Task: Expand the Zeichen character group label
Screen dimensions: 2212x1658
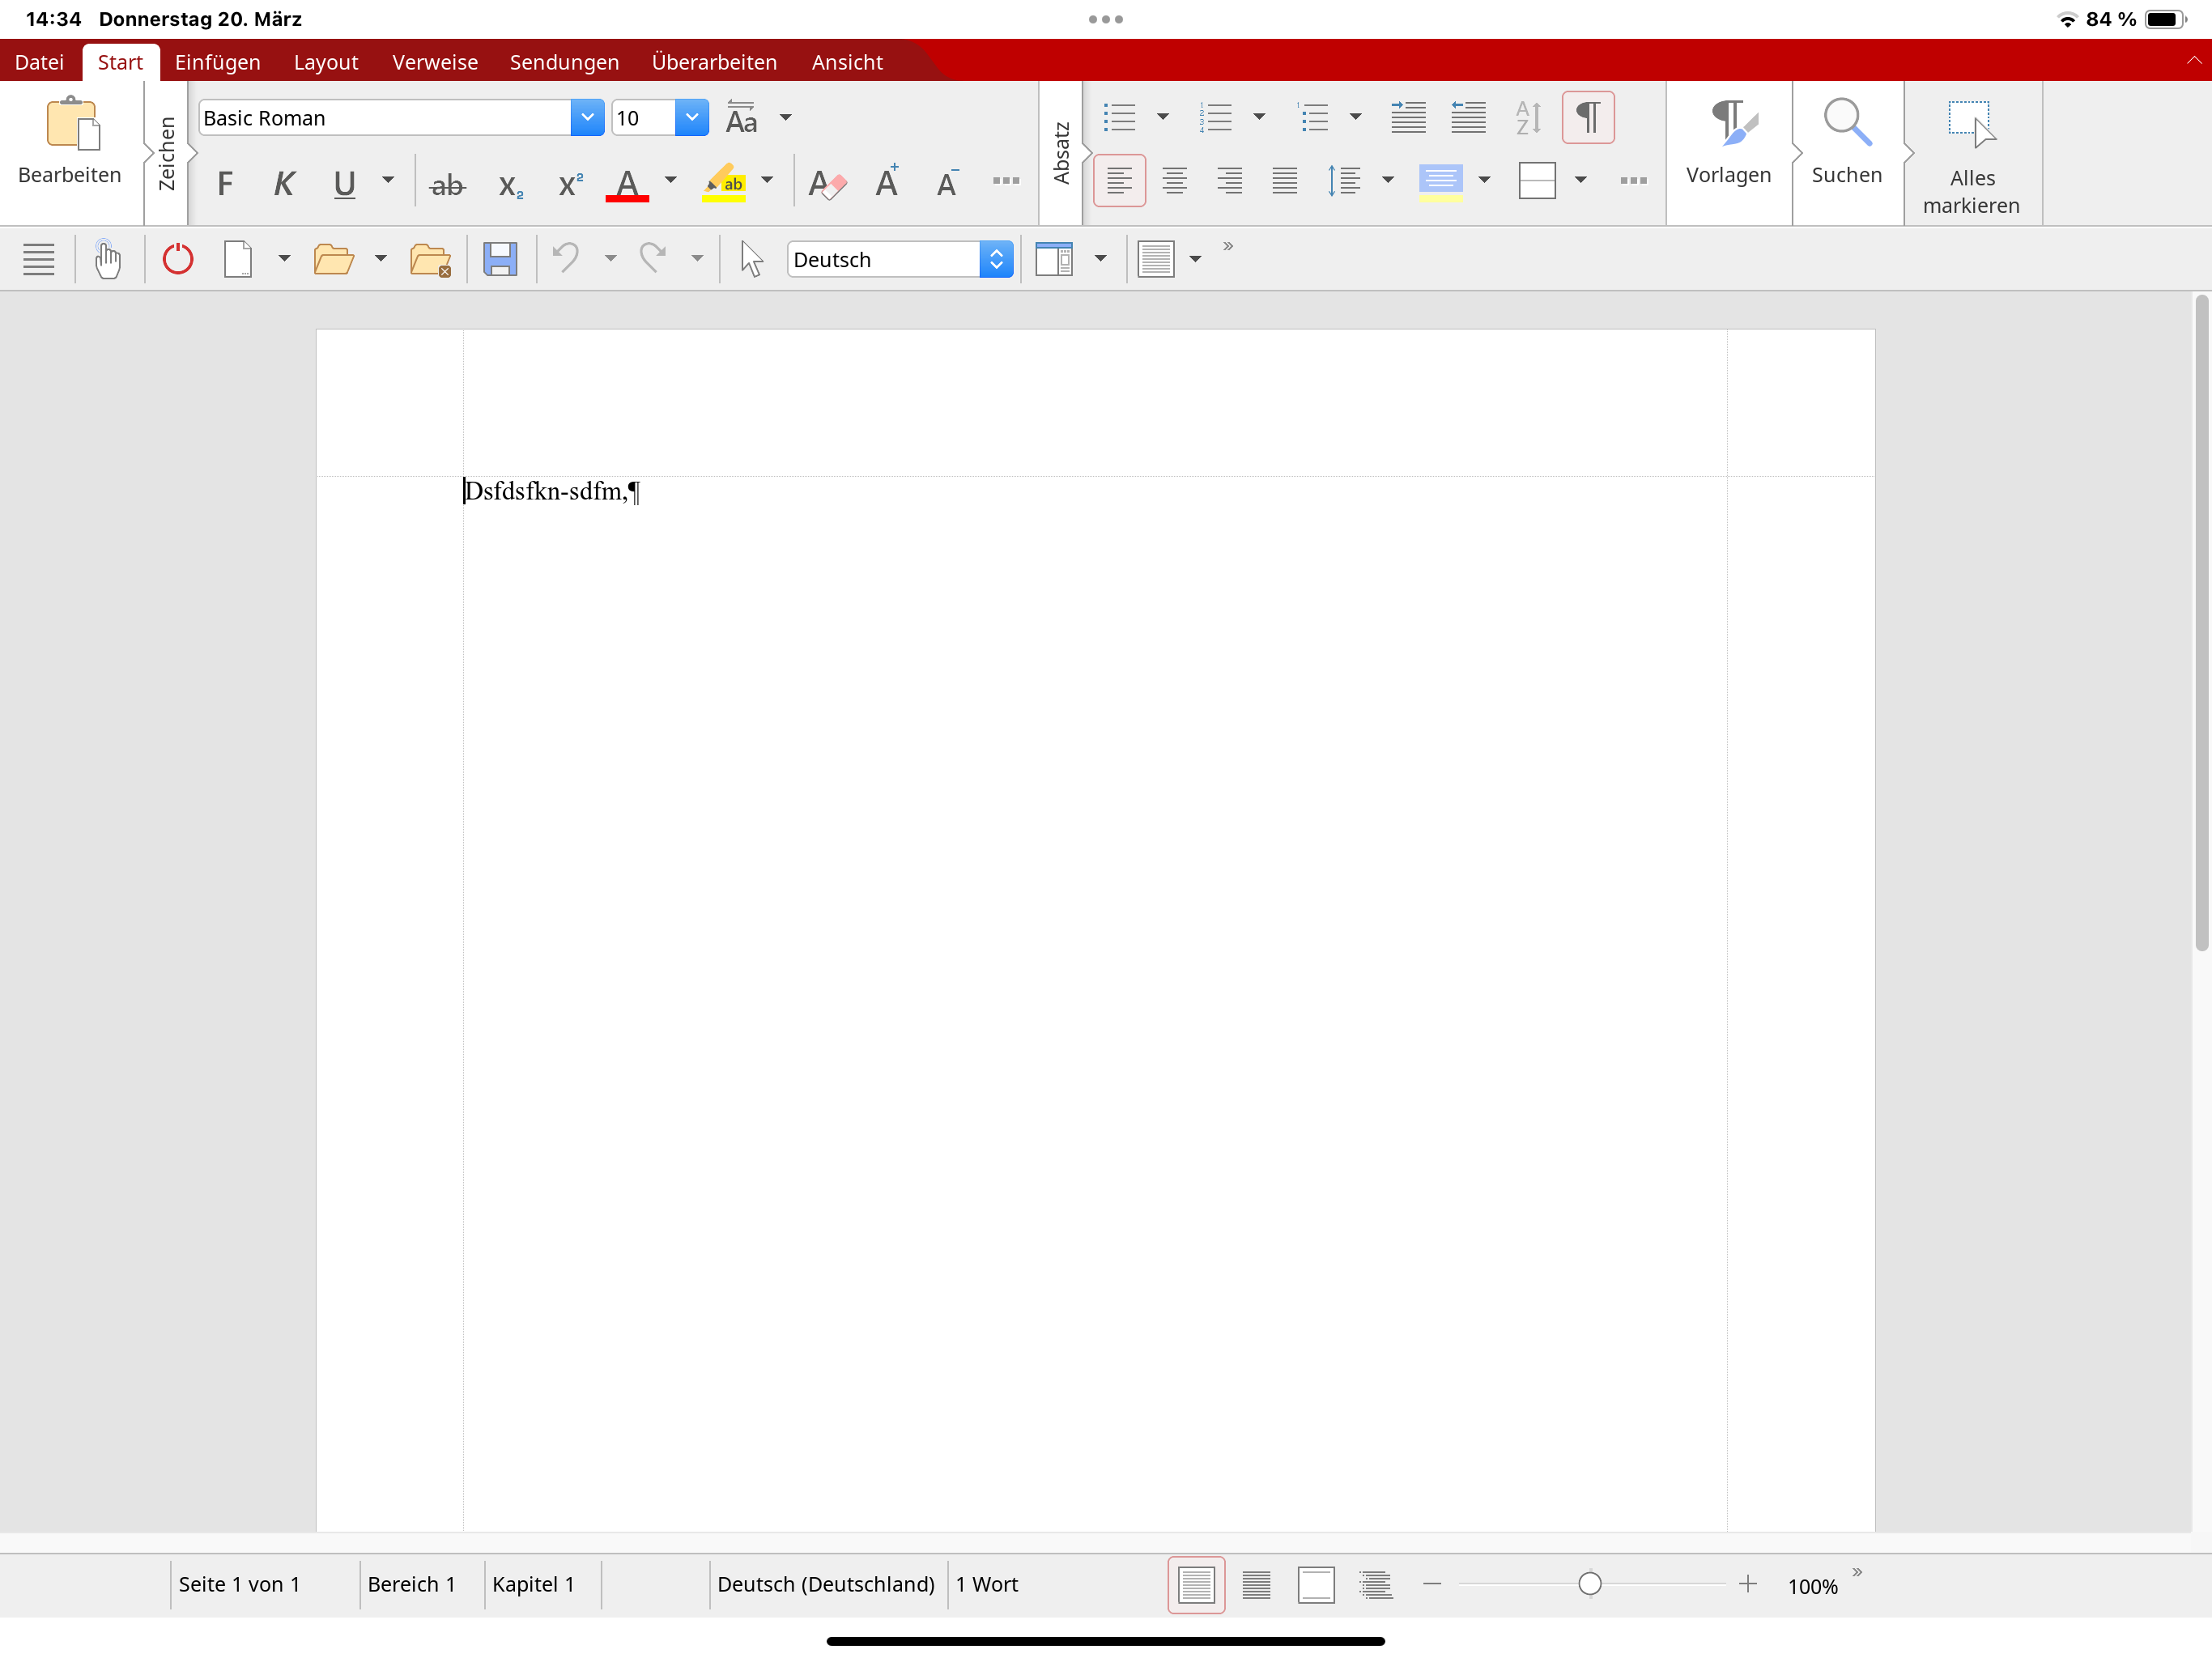Action: (x=167, y=153)
